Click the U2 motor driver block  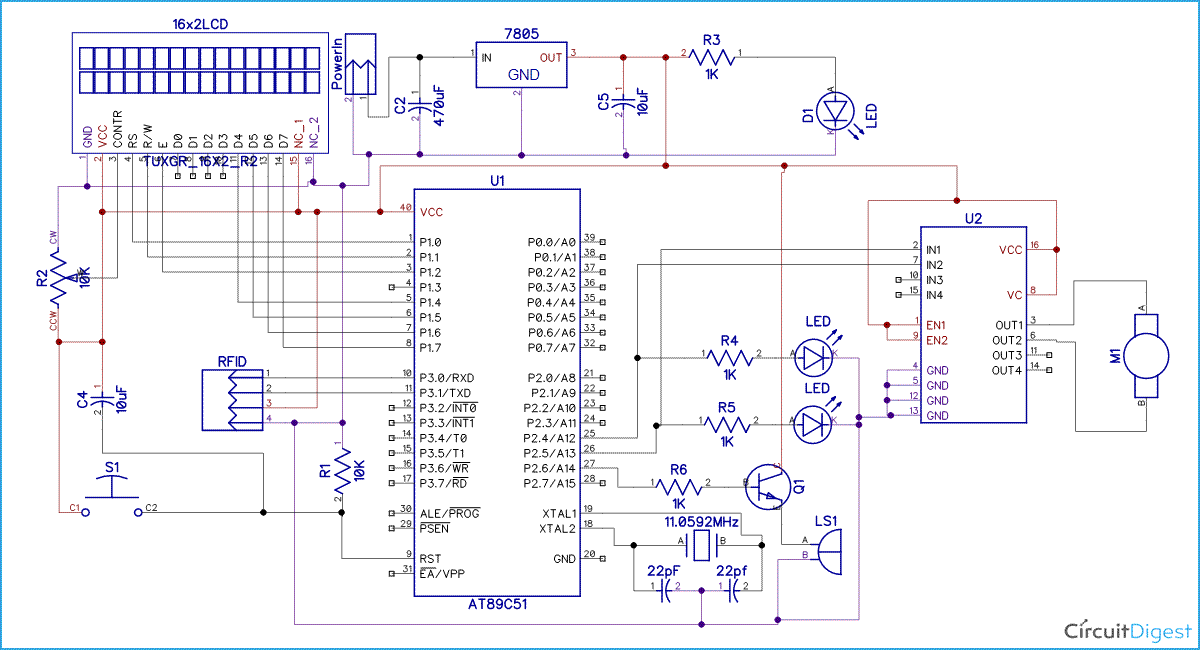[972, 325]
